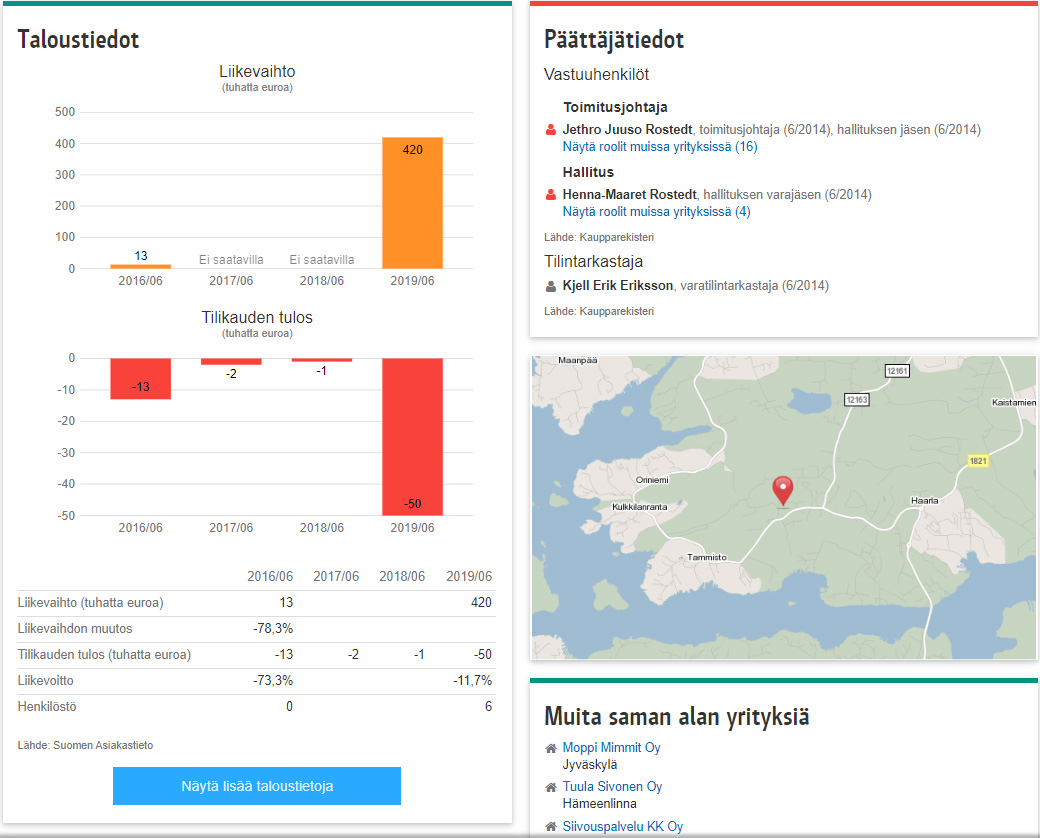This screenshot has width=1040, height=838.
Task: Click the red location pin on the map
Action: click(x=783, y=490)
